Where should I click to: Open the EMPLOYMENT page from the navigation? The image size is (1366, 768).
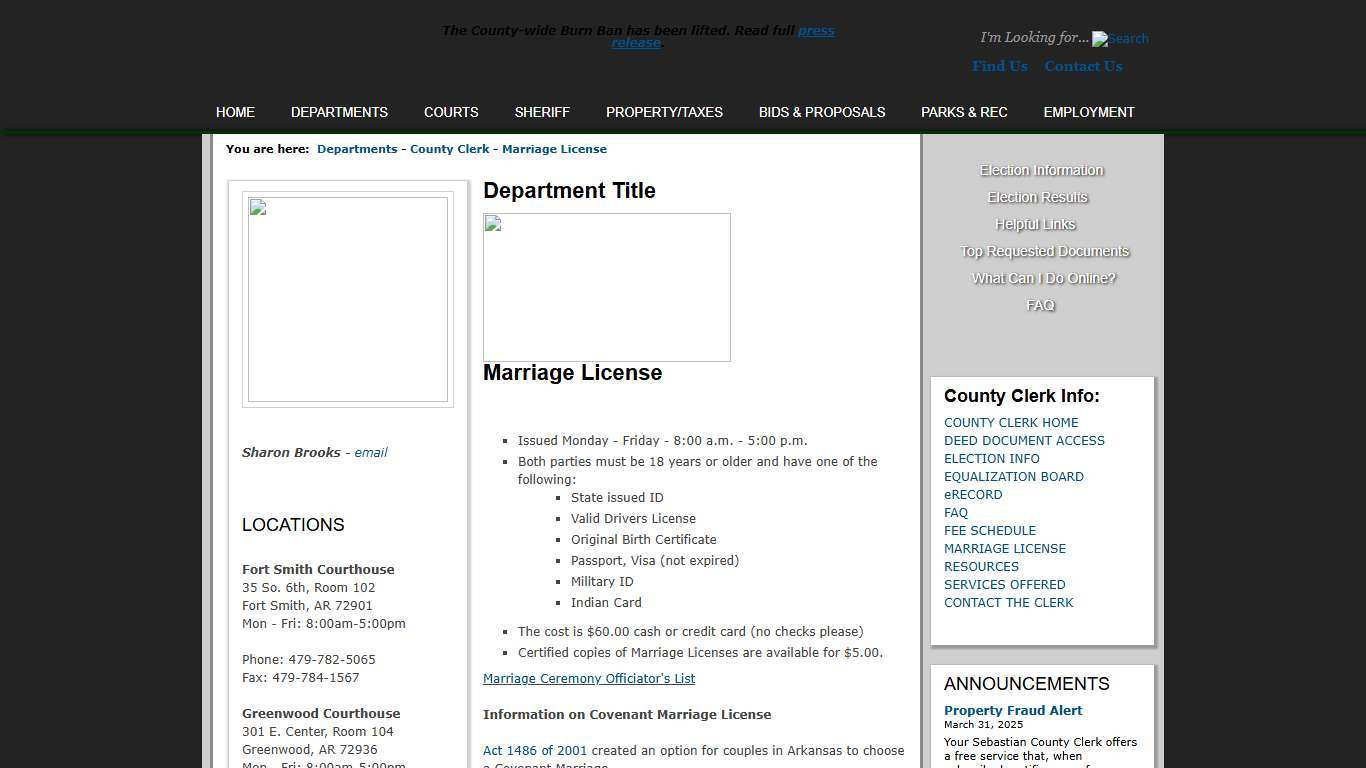click(x=1088, y=112)
